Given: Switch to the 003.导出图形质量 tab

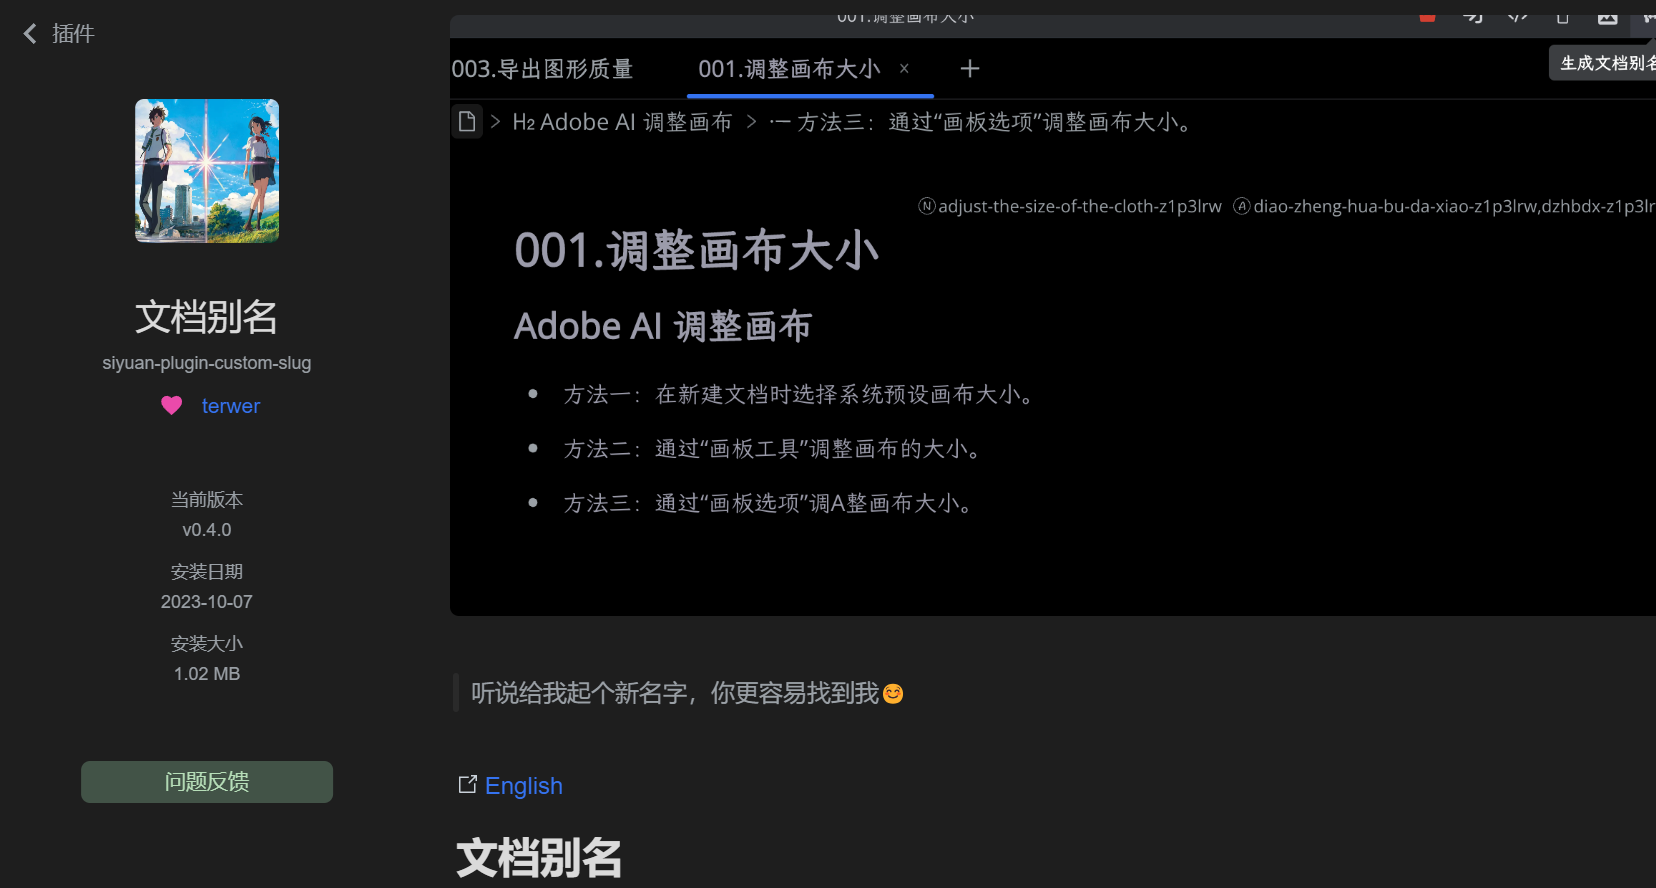Looking at the screenshot, I should [x=542, y=69].
